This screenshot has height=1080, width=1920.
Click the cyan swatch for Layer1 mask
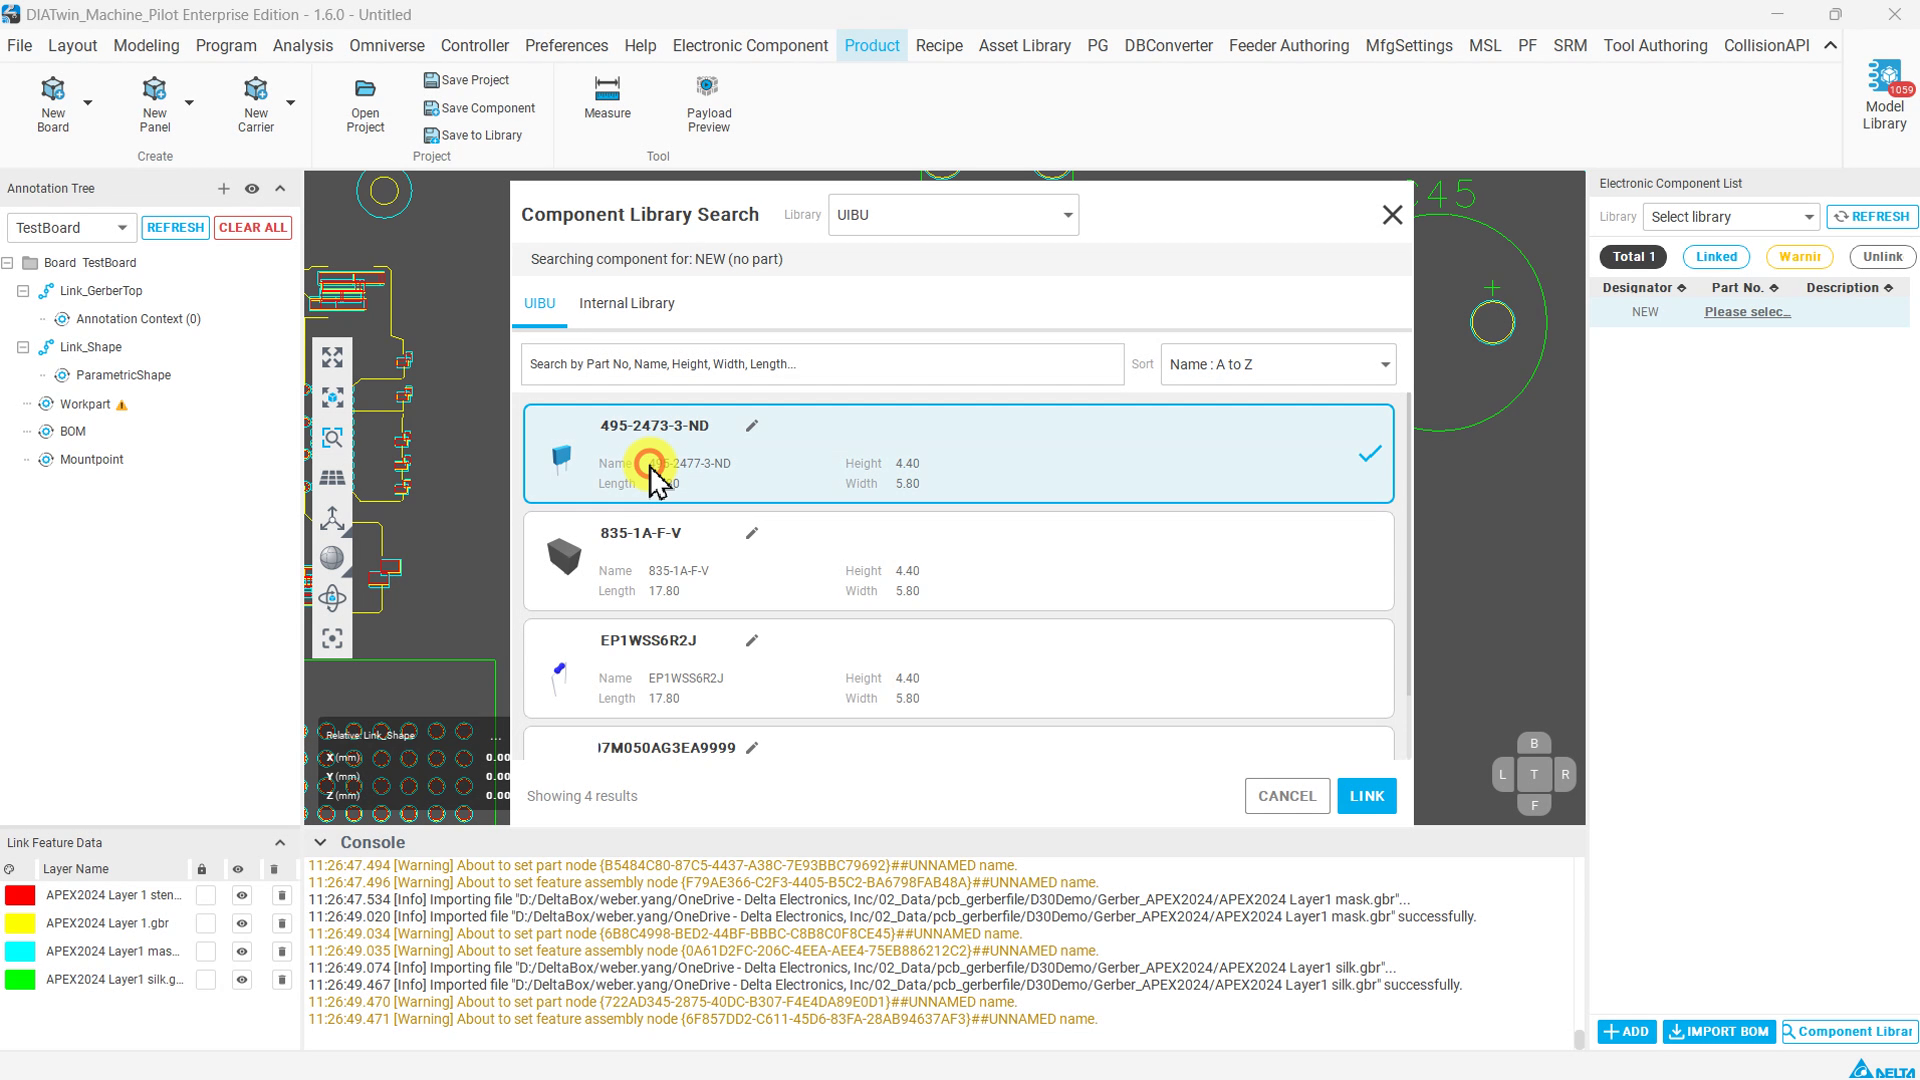20,951
